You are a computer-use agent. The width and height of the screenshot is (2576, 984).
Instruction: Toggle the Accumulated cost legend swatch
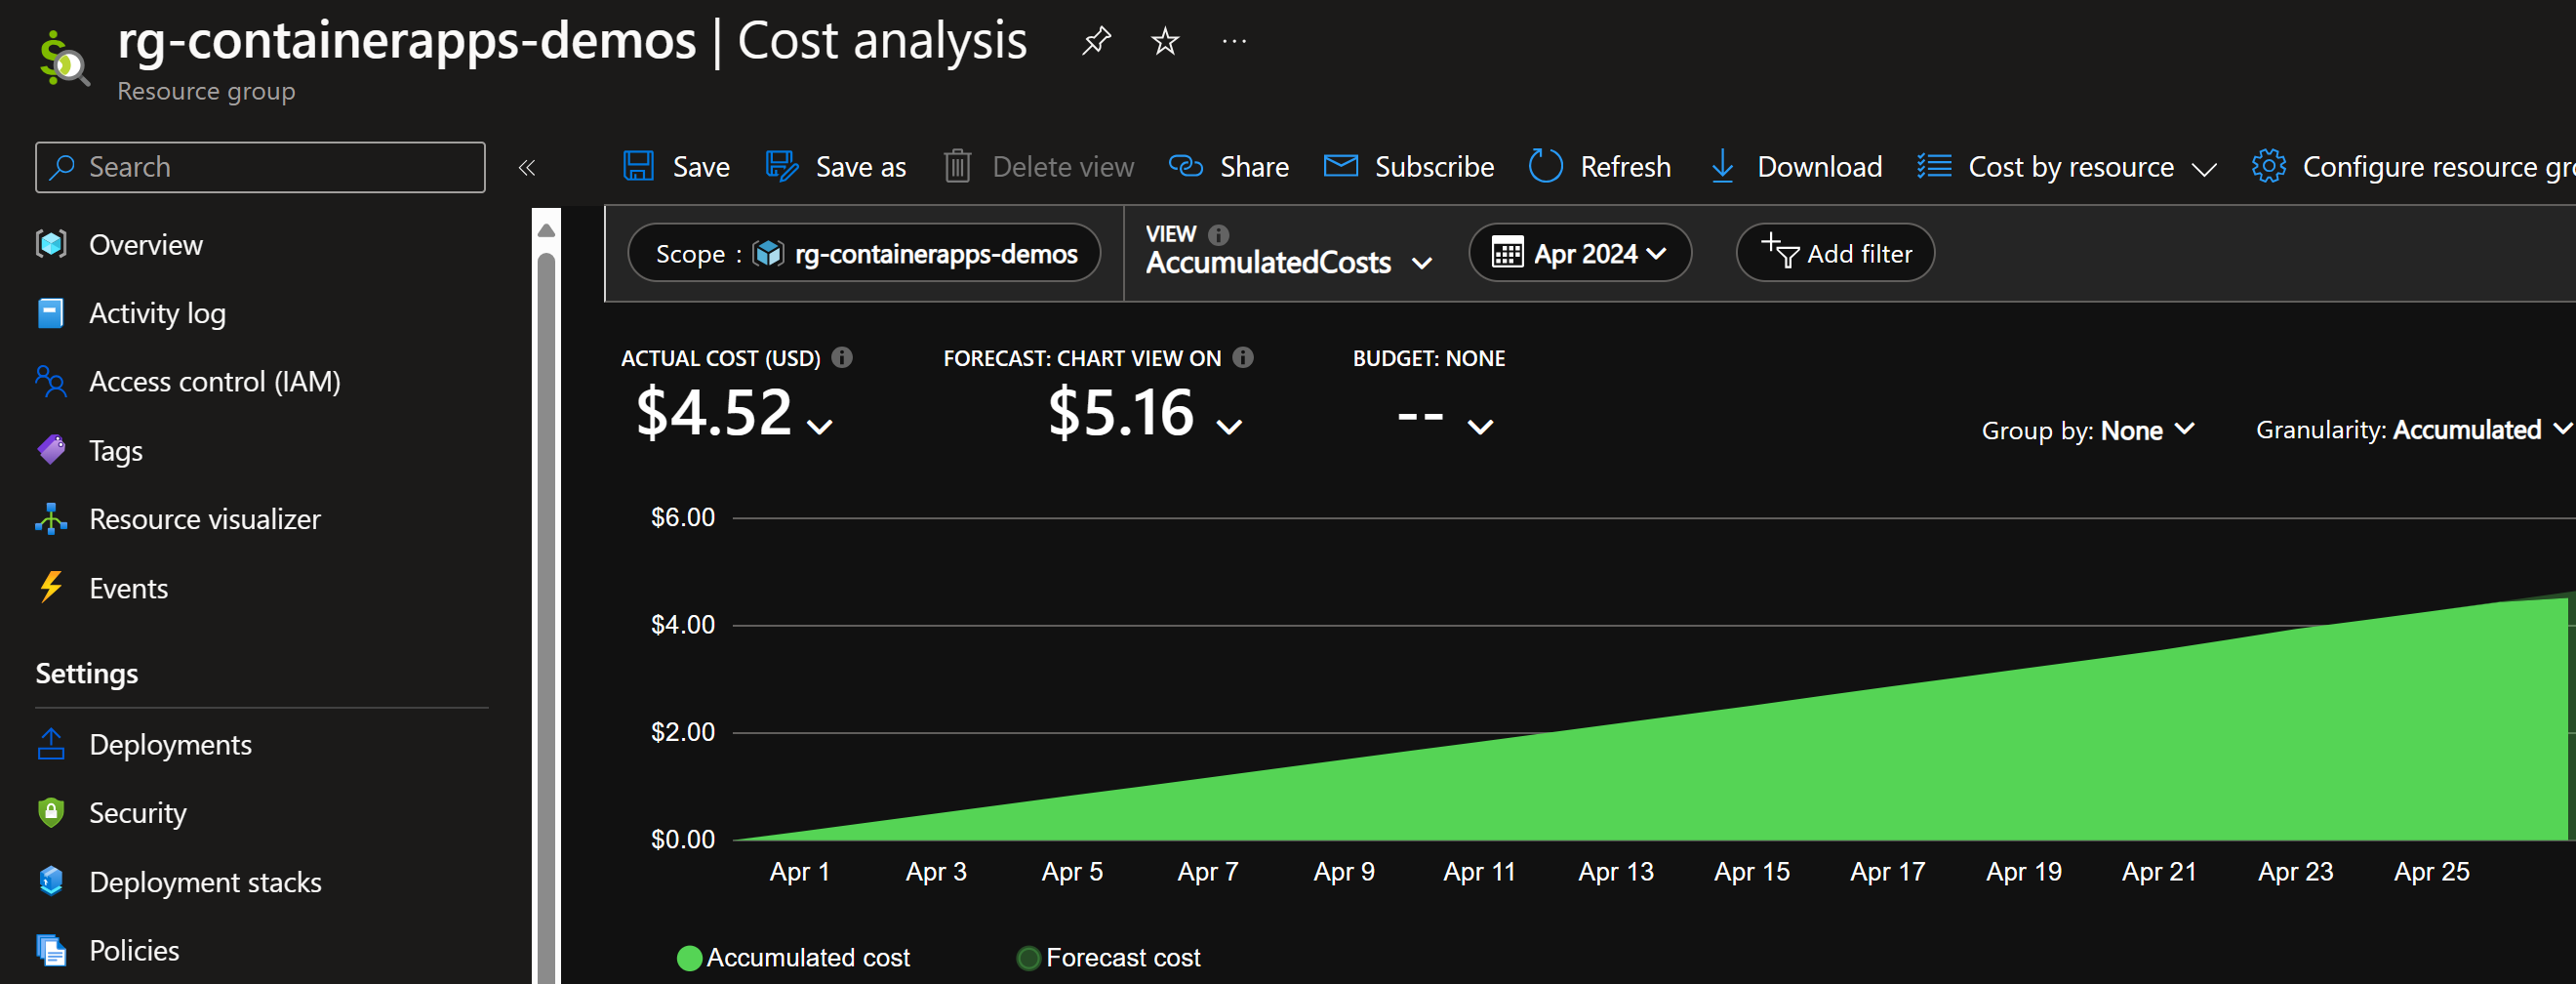pyautogui.click(x=689, y=958)
